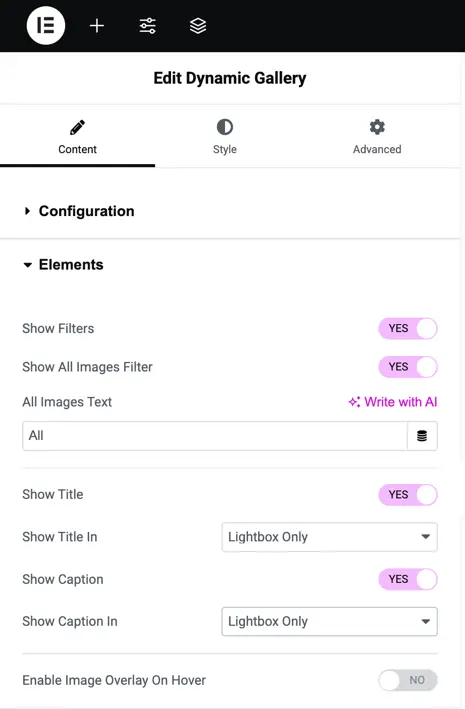Turn off the Show Title switch
Screen dimensions: 465x709
408,495
